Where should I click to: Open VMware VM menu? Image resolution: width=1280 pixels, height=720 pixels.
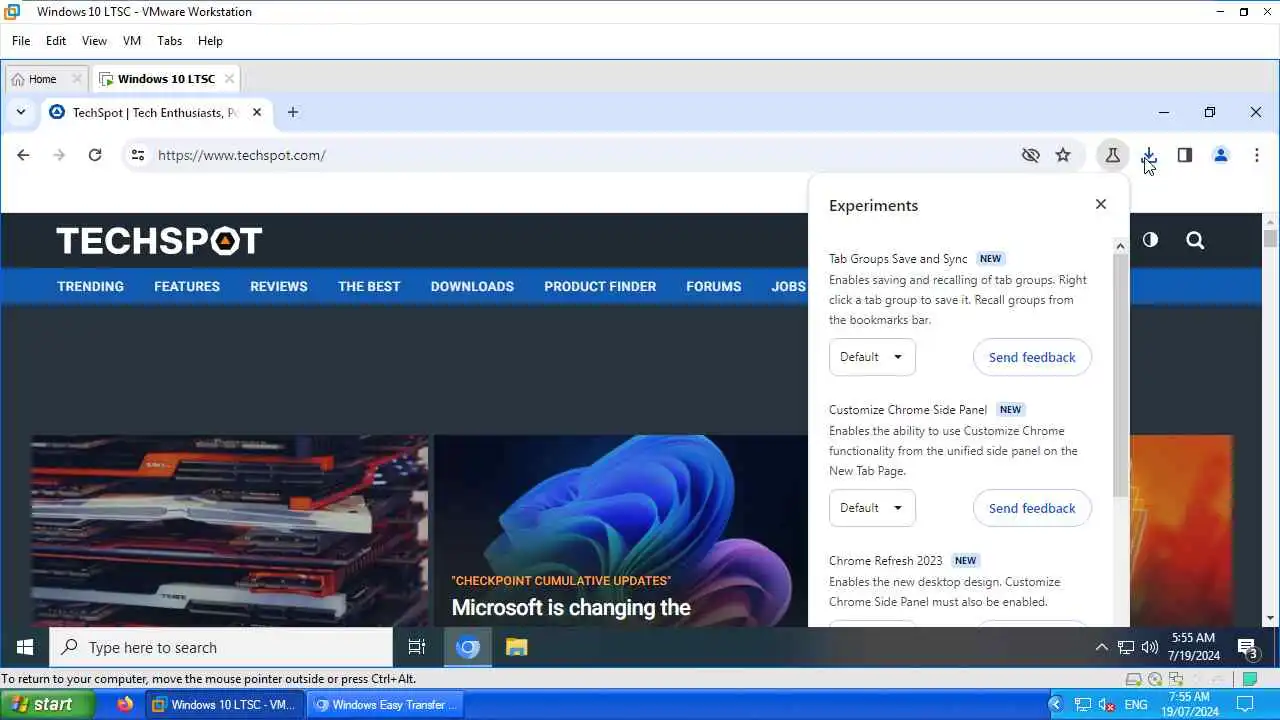click(x=132, y=41)
